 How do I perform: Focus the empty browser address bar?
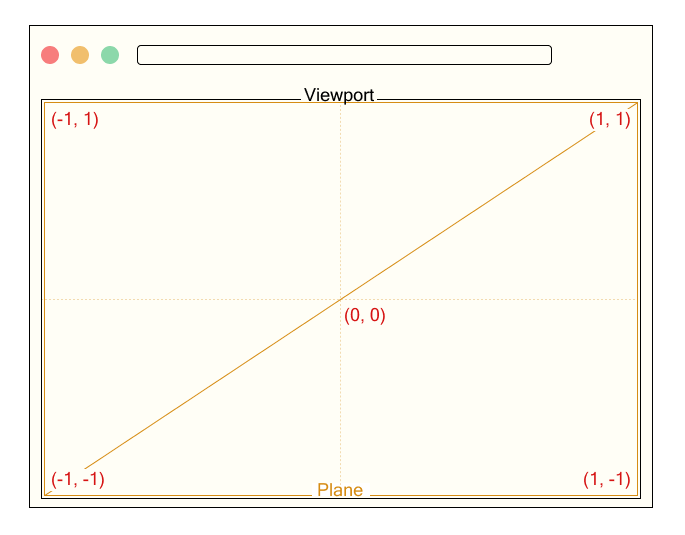pos(344,55)
